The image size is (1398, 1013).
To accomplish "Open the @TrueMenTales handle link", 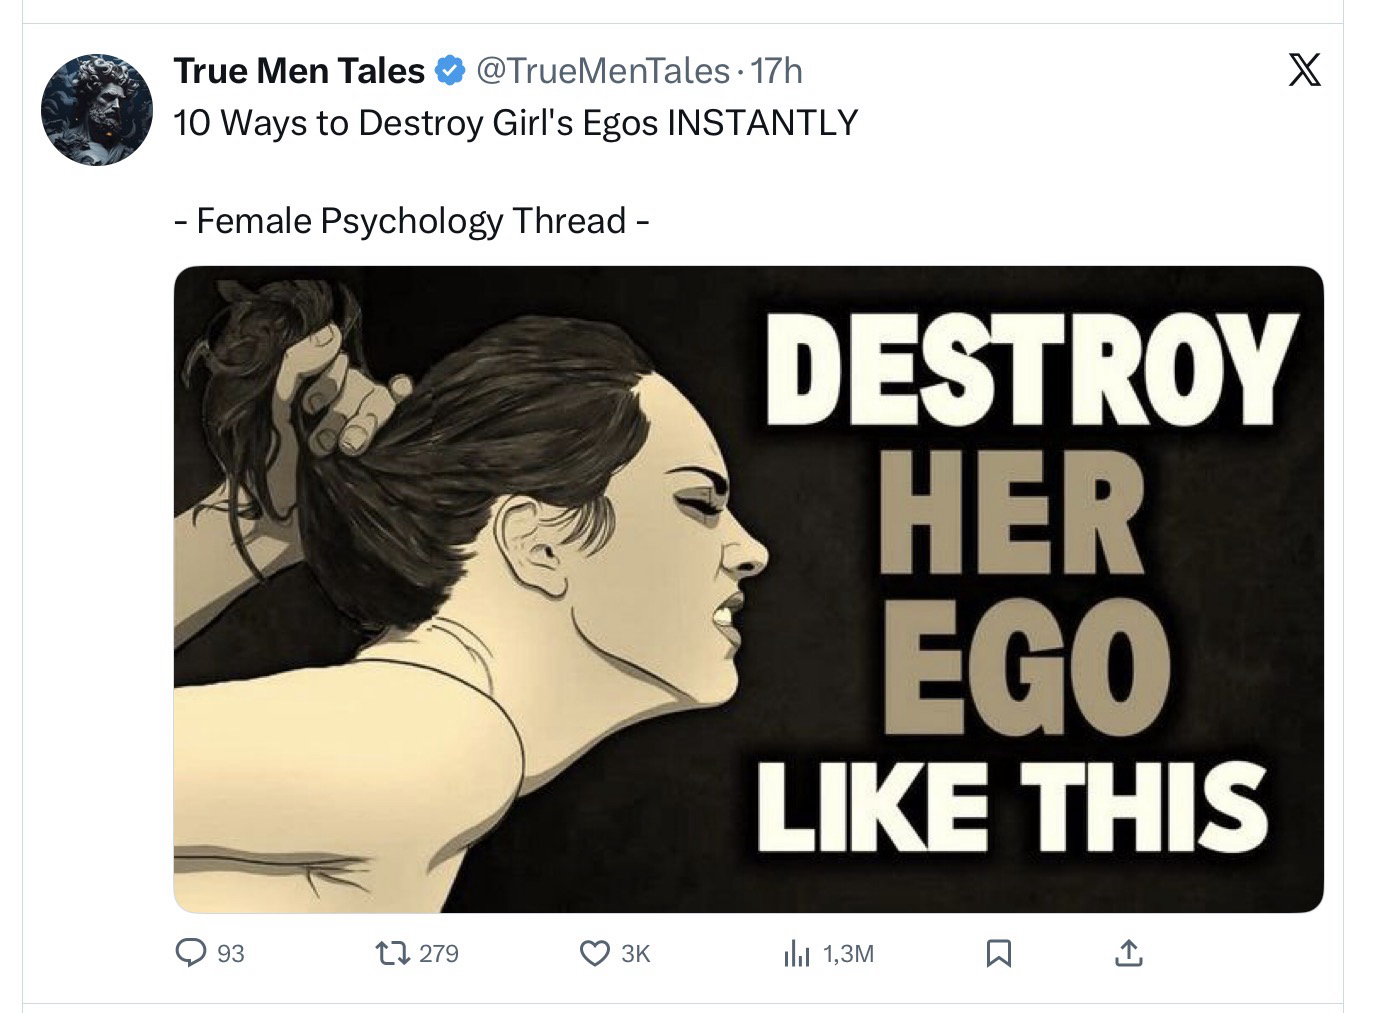I will coord(603,71).
